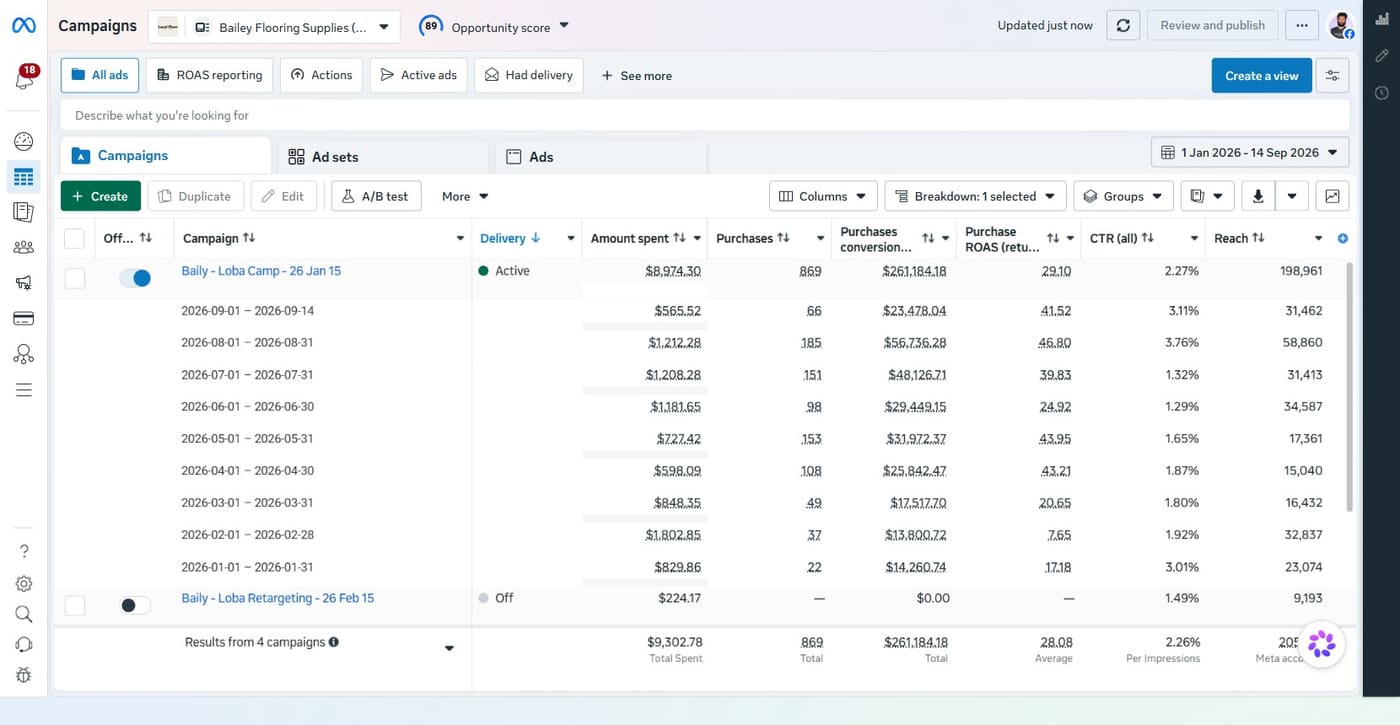Image resolution: width=1400 pixels, height=725 pixels.
Task: Switch to the Ads tab
Action: tap(601, 157)
